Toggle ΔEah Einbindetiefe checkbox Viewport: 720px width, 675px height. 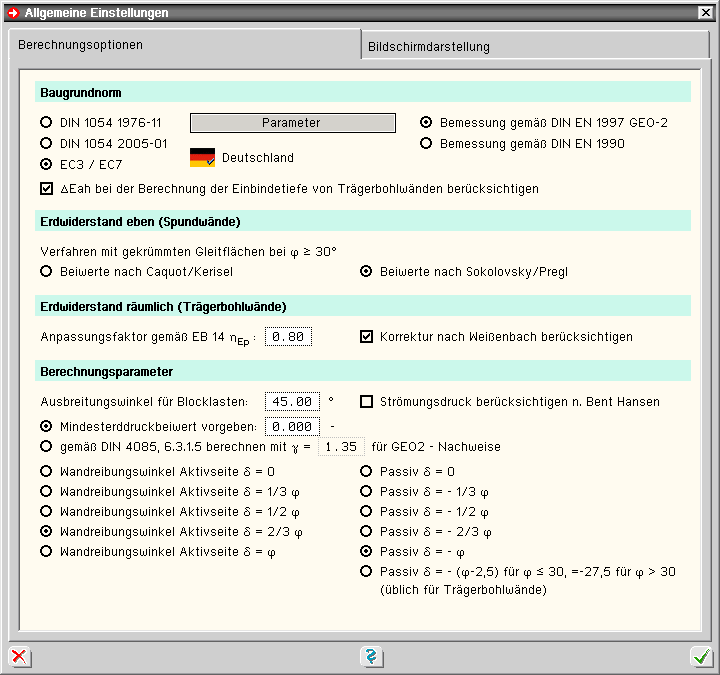coord(46,188)
